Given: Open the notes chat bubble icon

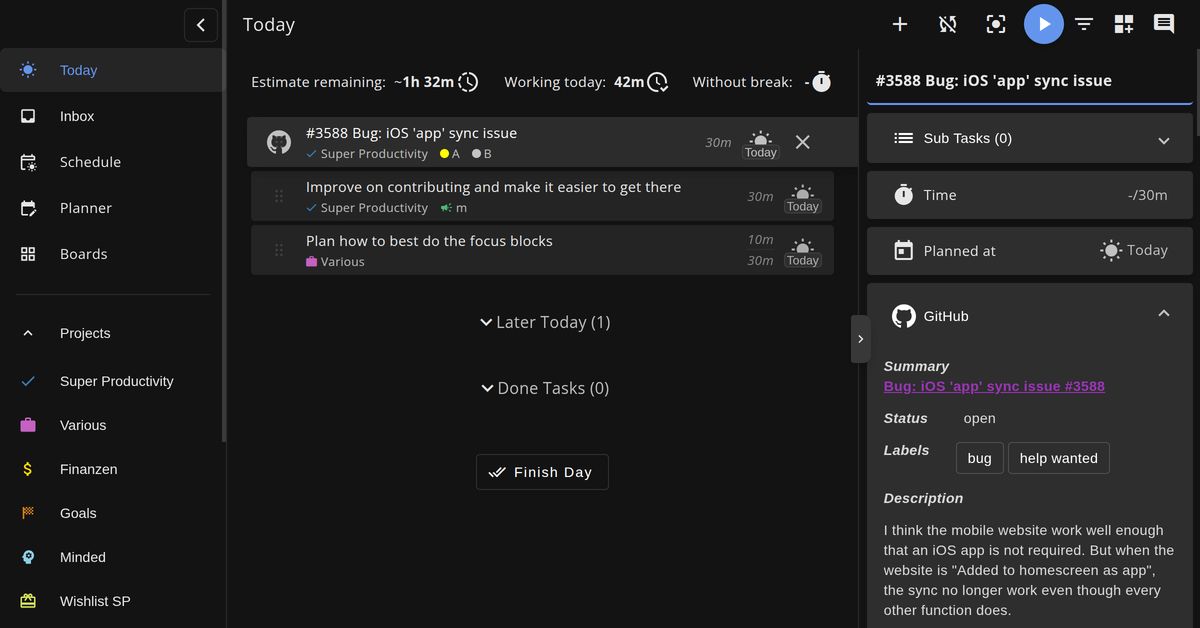Looking at the screenshot, I should pos(1164,24).
